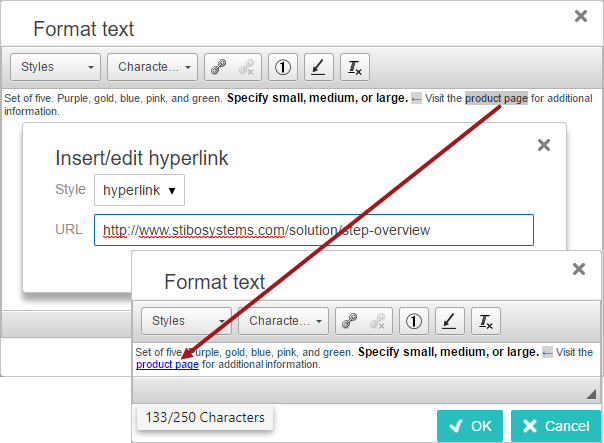The image size is (604, 443).
Task: Click remove link icon in lower toolbar
Action: [378, 321]
